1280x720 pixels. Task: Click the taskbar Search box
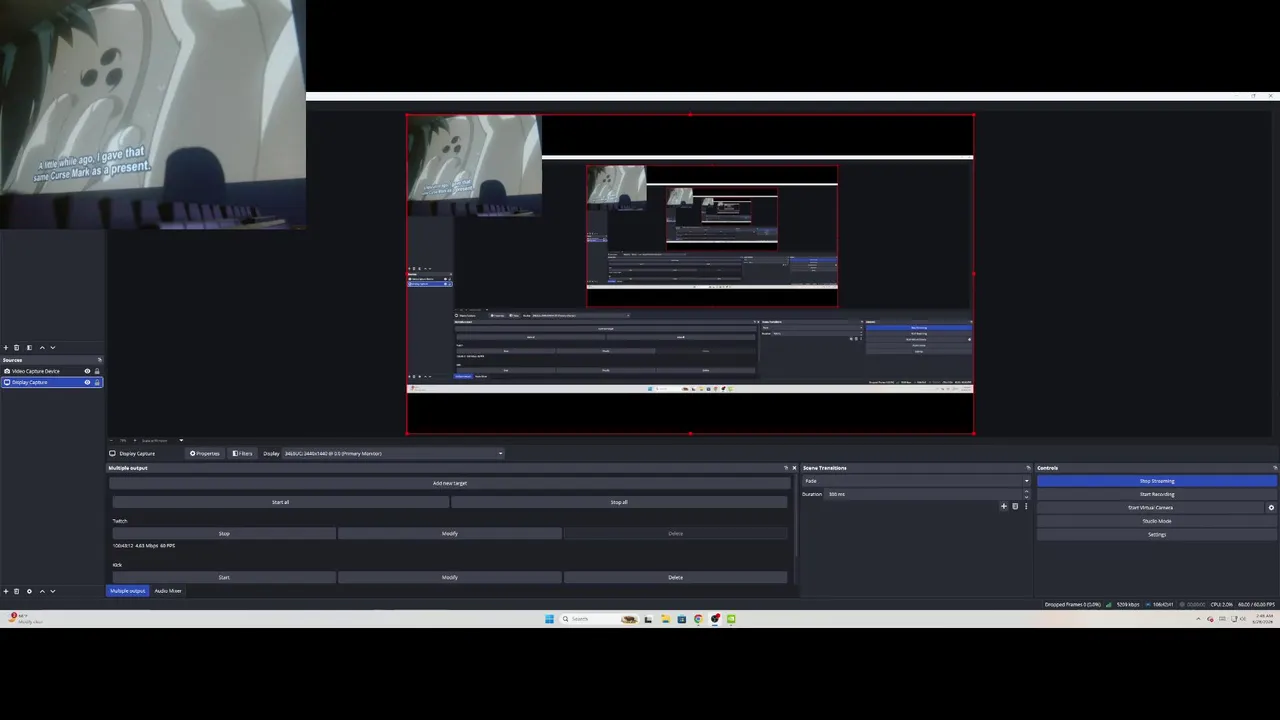point(600,619)
